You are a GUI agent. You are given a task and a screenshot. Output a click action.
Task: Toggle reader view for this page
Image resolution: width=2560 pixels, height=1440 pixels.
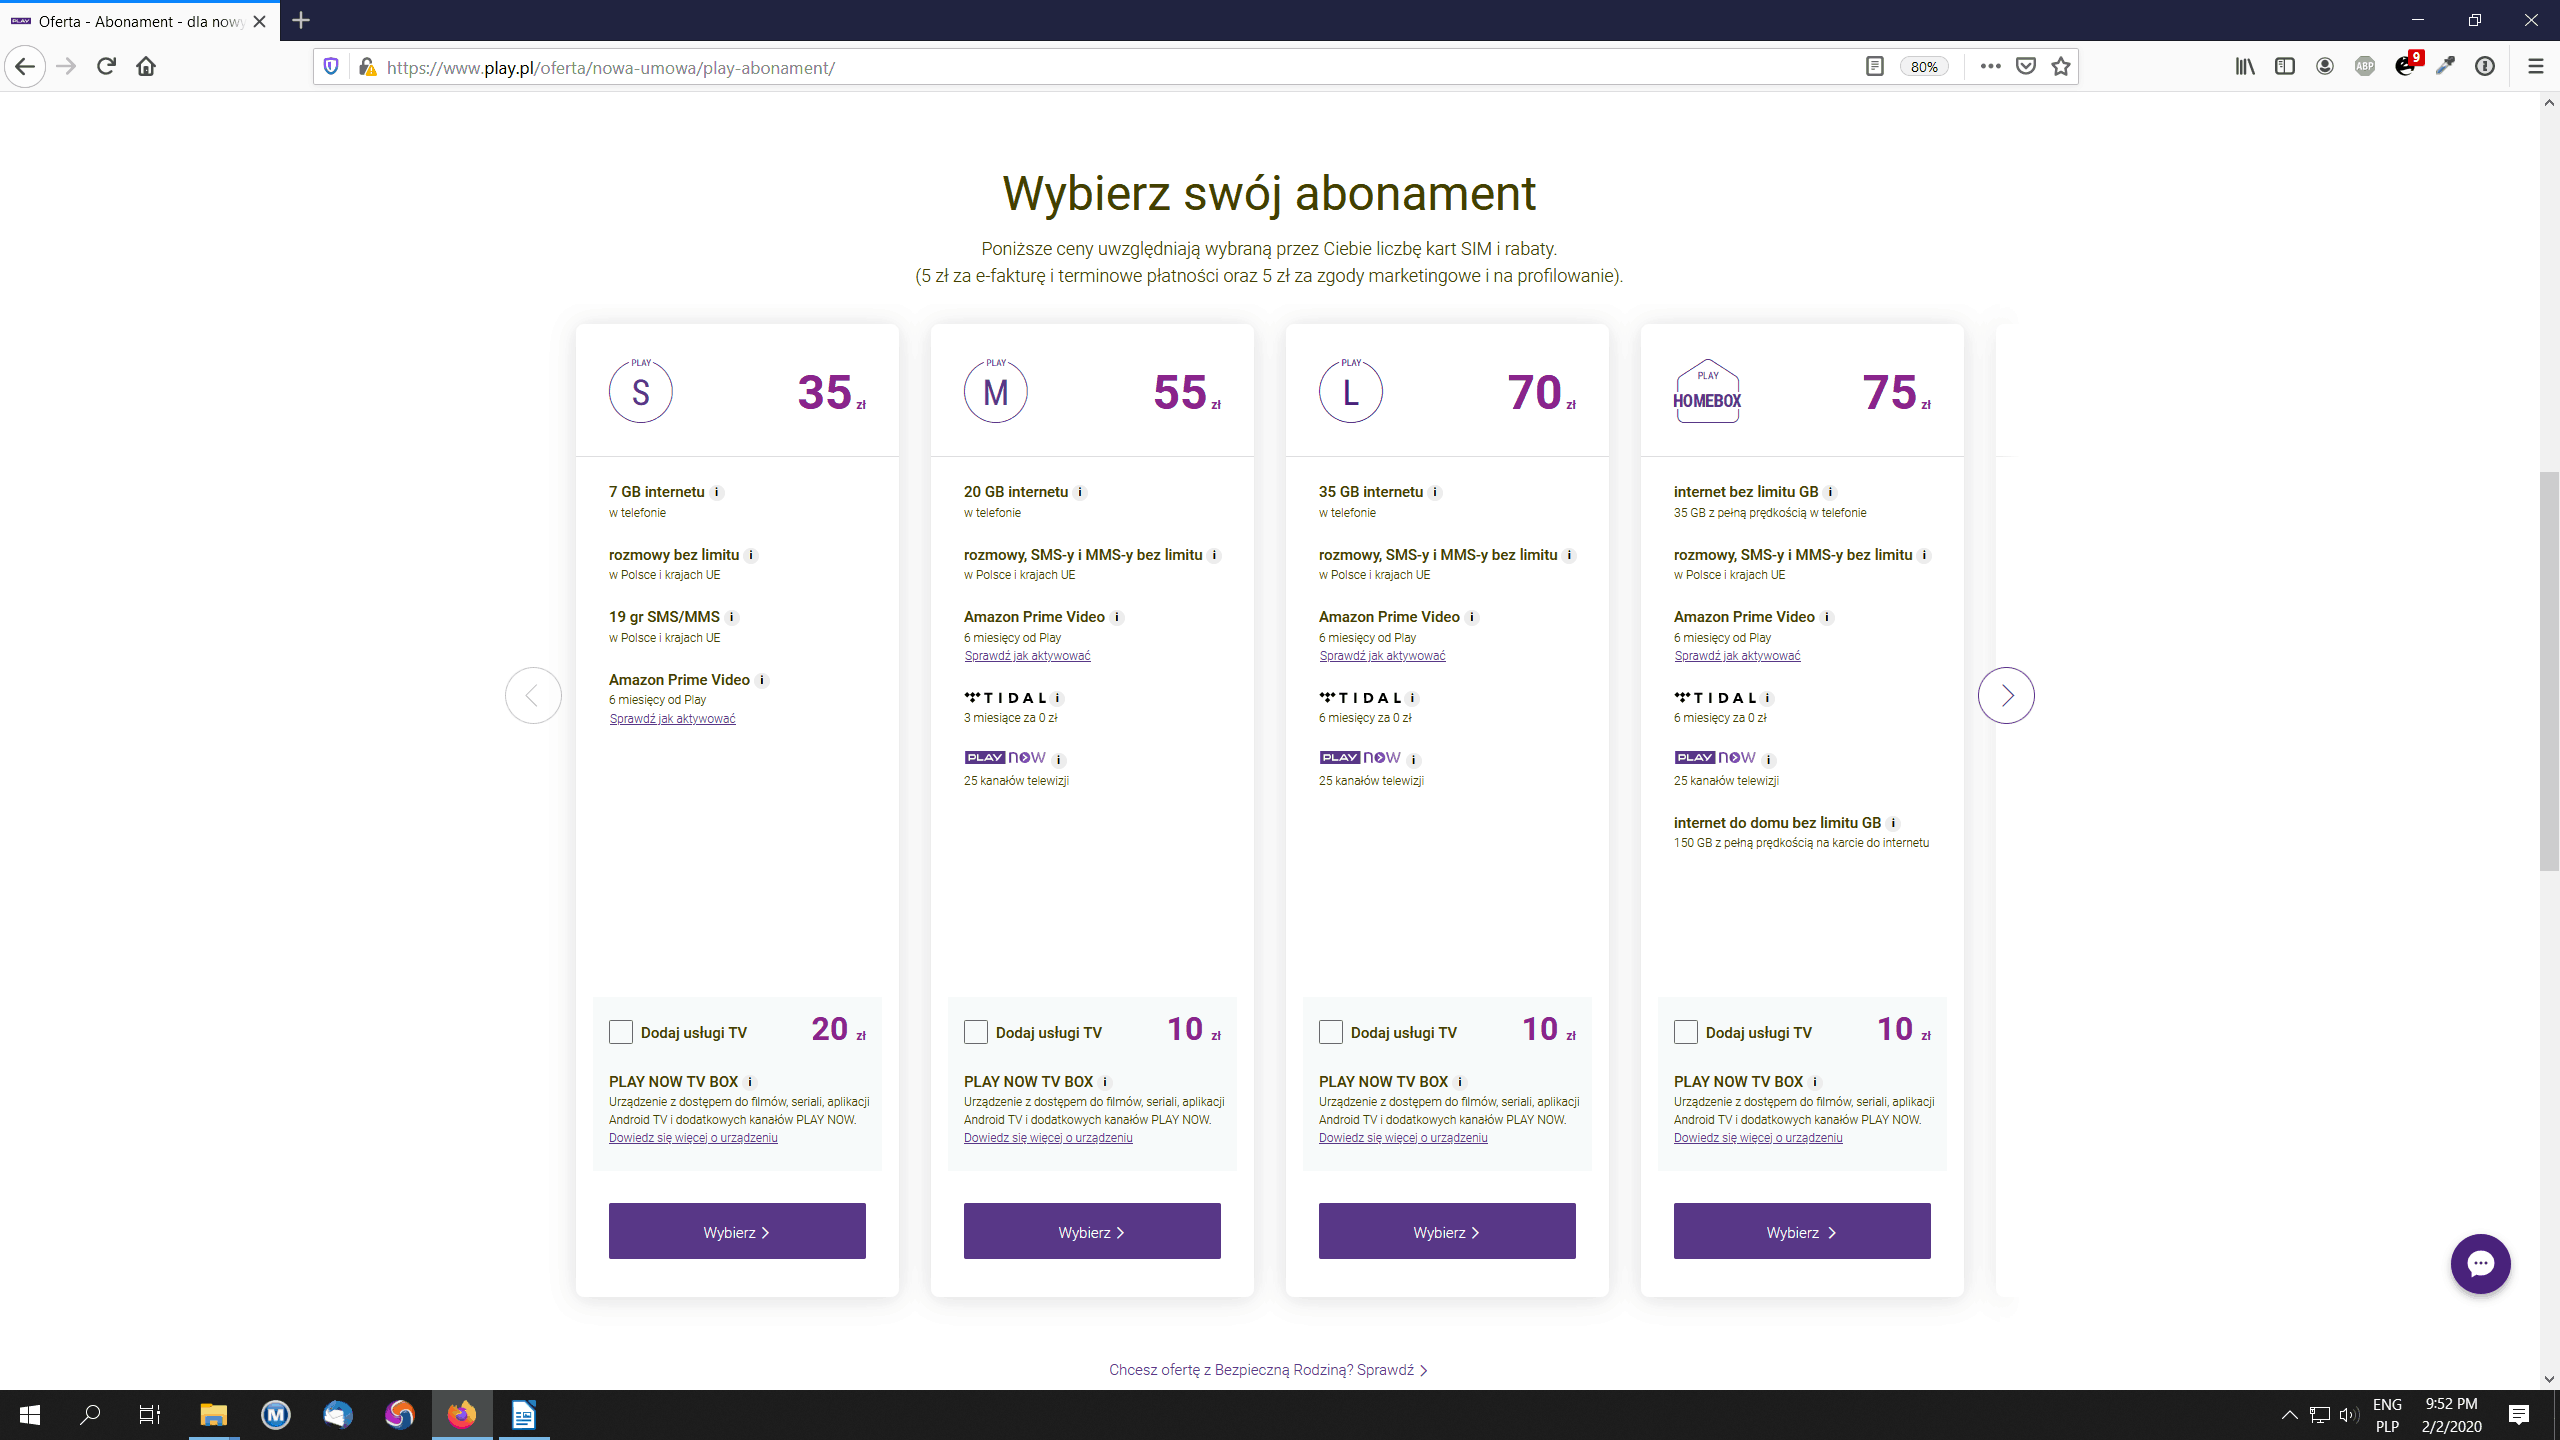pos(1875,67)
